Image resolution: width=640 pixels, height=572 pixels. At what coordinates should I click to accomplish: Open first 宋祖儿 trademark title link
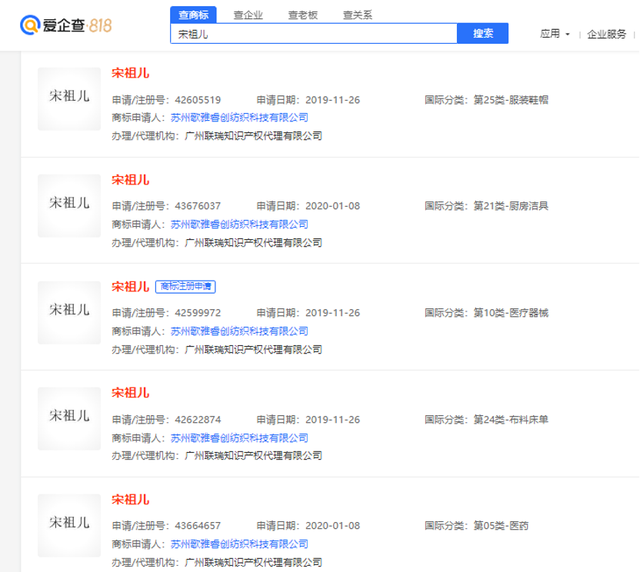[130, 73]
